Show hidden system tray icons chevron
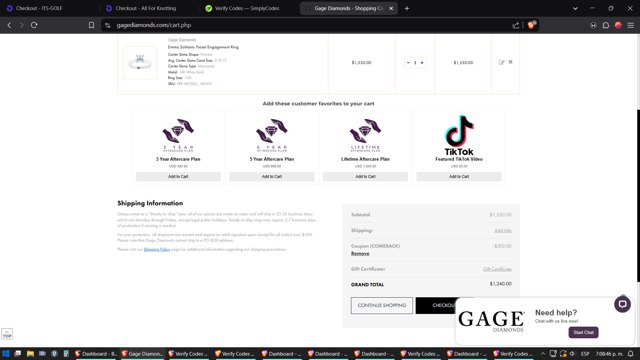Viewport: 640px width, 360px height. [x=543, y=353]
